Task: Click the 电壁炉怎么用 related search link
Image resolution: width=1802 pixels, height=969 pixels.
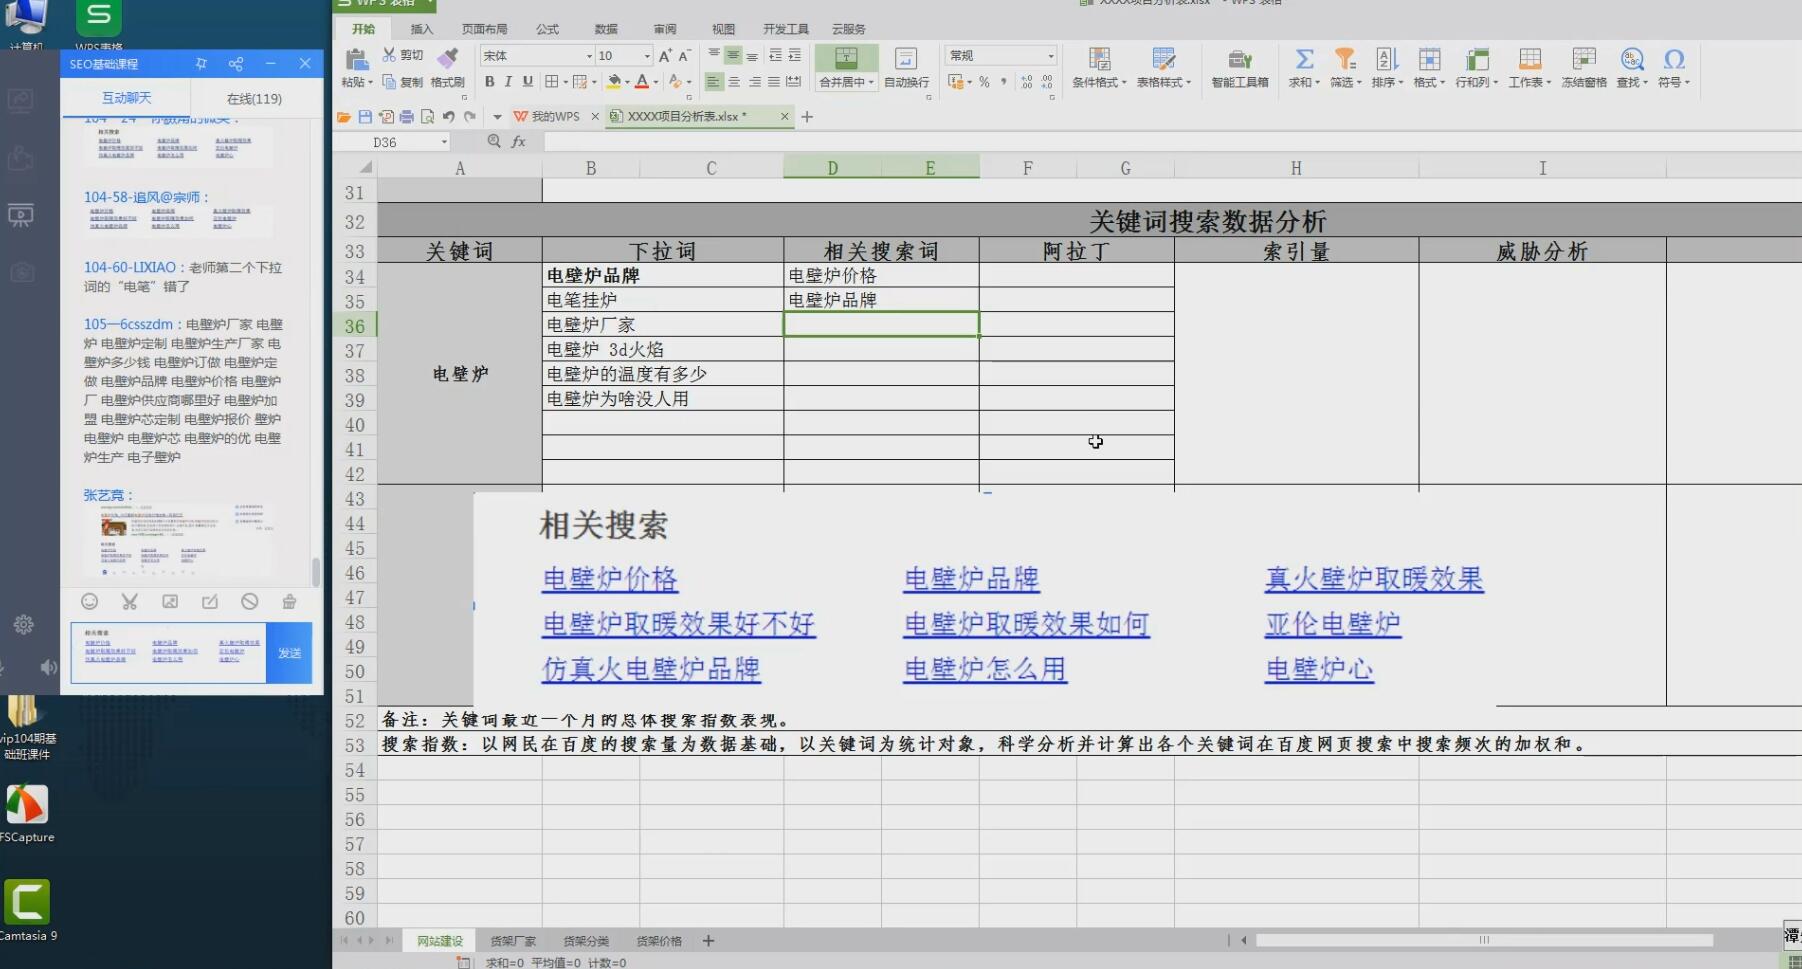Action: pos(985,669)
